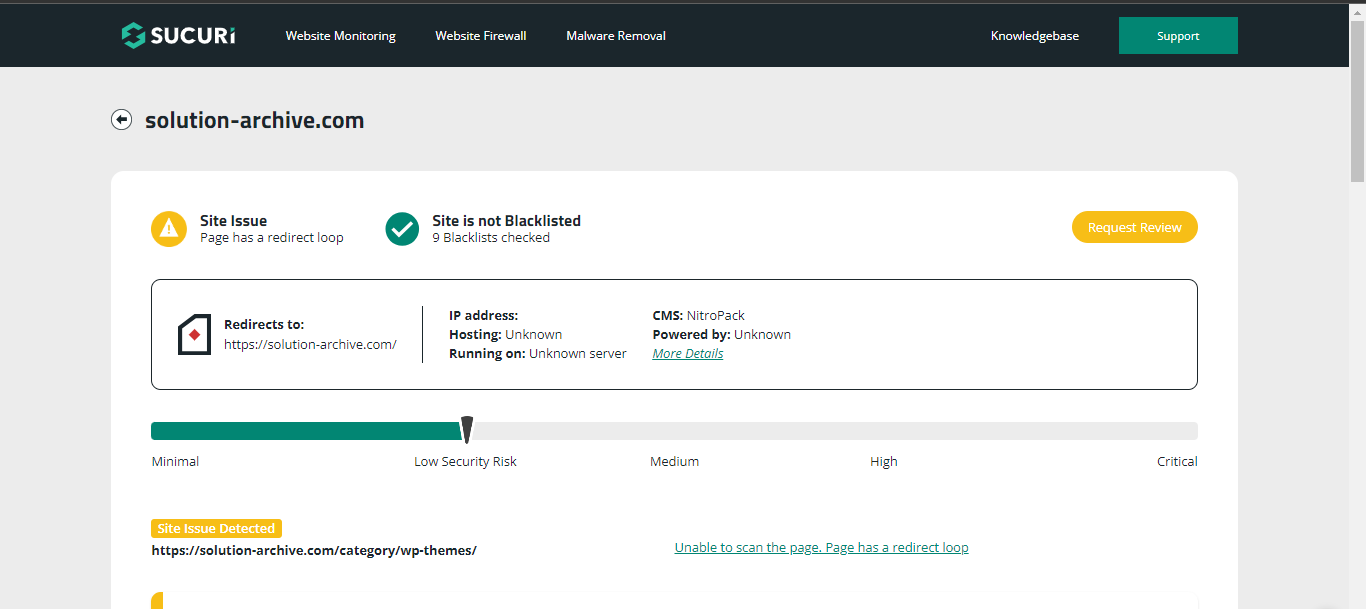
Task: Click the 'Minimal' risk label
Action: 175,461
